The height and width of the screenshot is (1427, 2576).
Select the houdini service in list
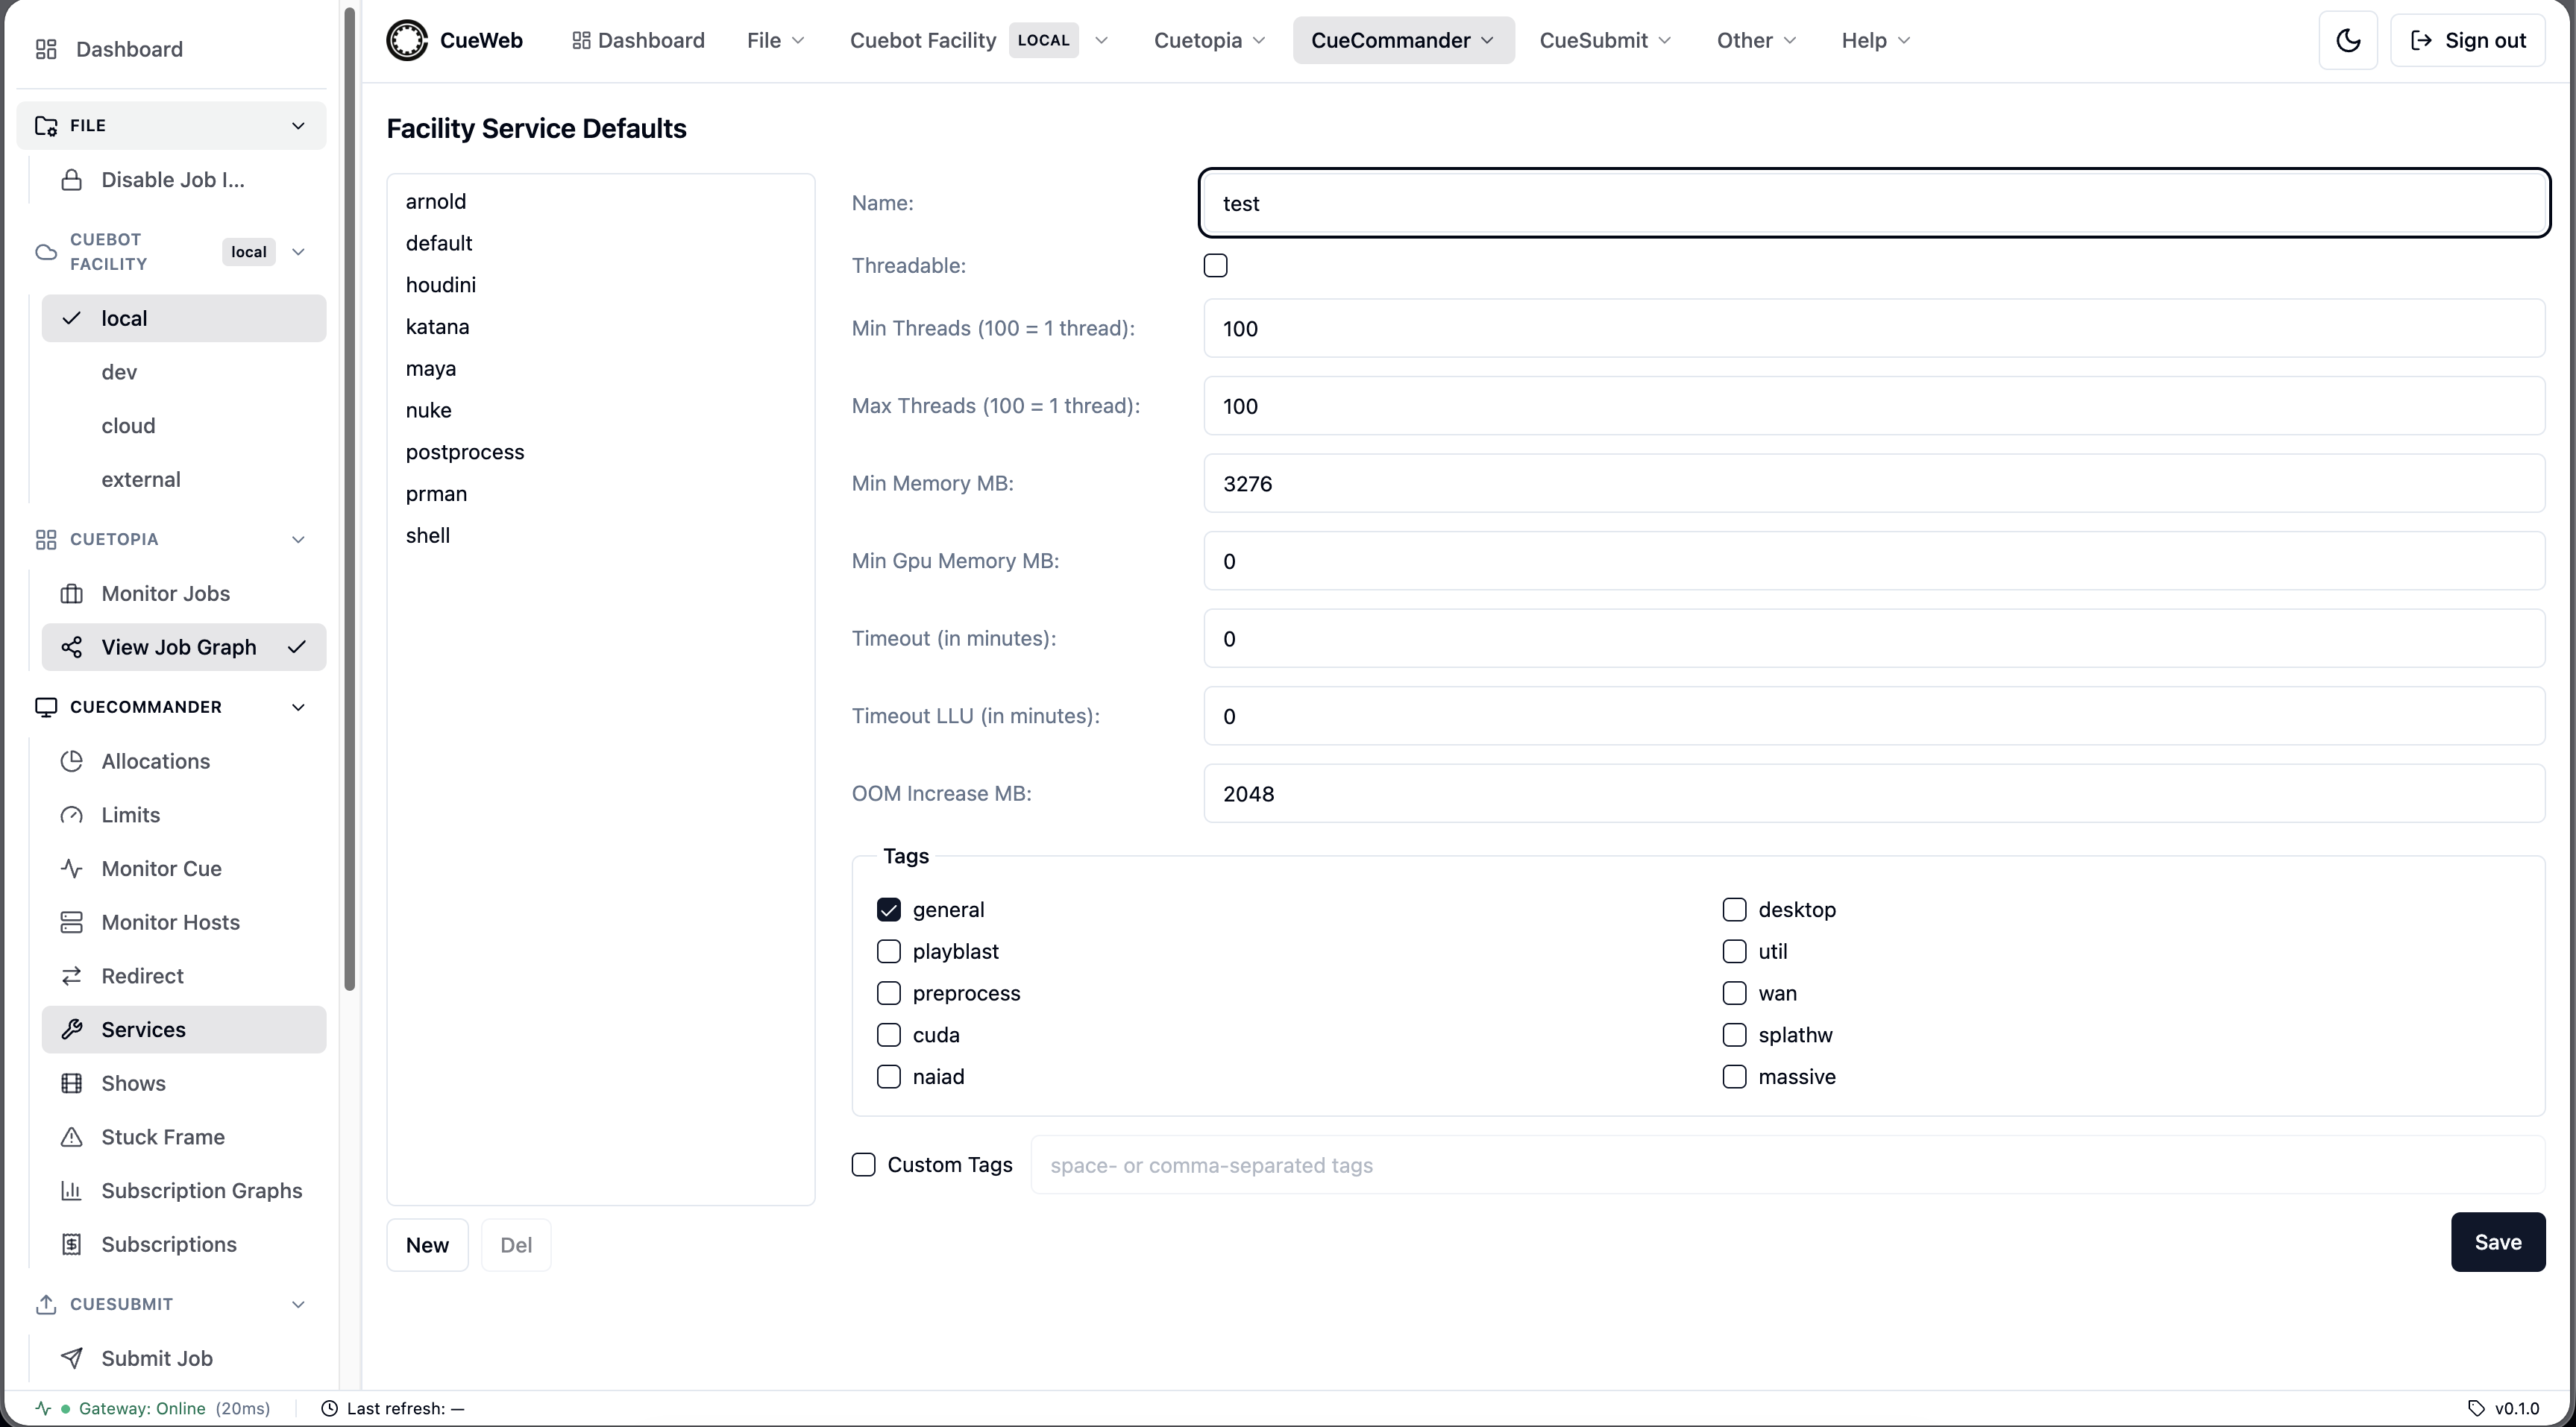click(x=600, y=285)
